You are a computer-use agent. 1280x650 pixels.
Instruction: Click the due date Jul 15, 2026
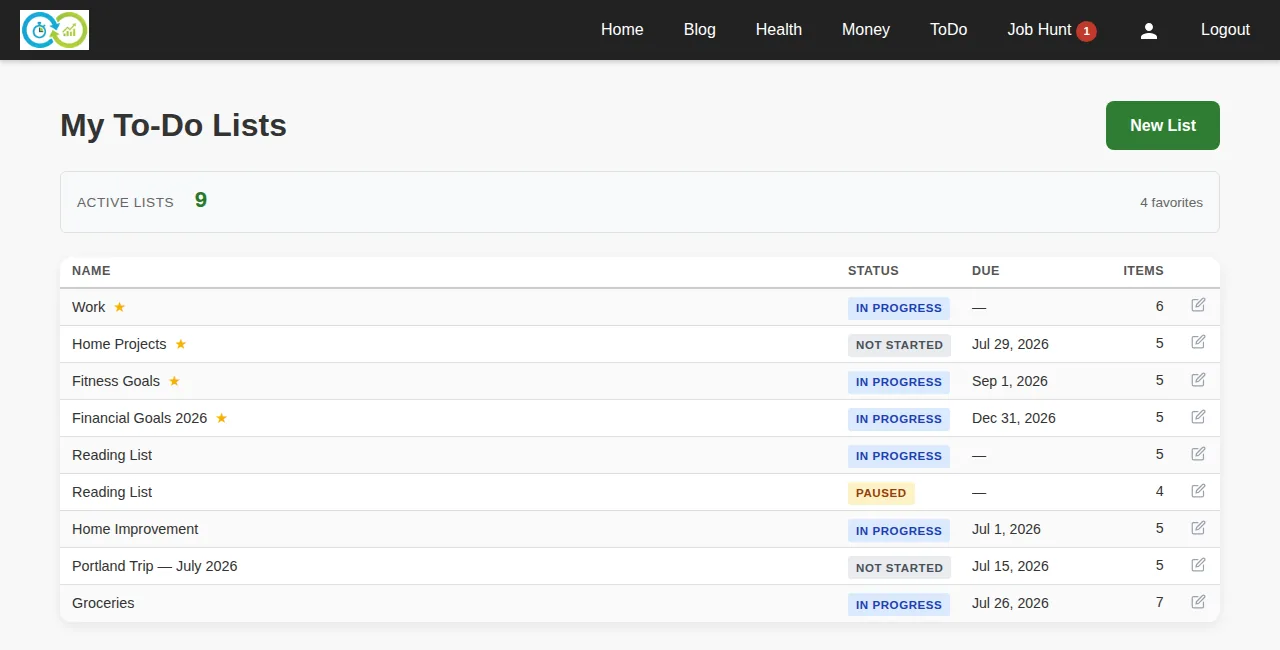coord(1010,566)
